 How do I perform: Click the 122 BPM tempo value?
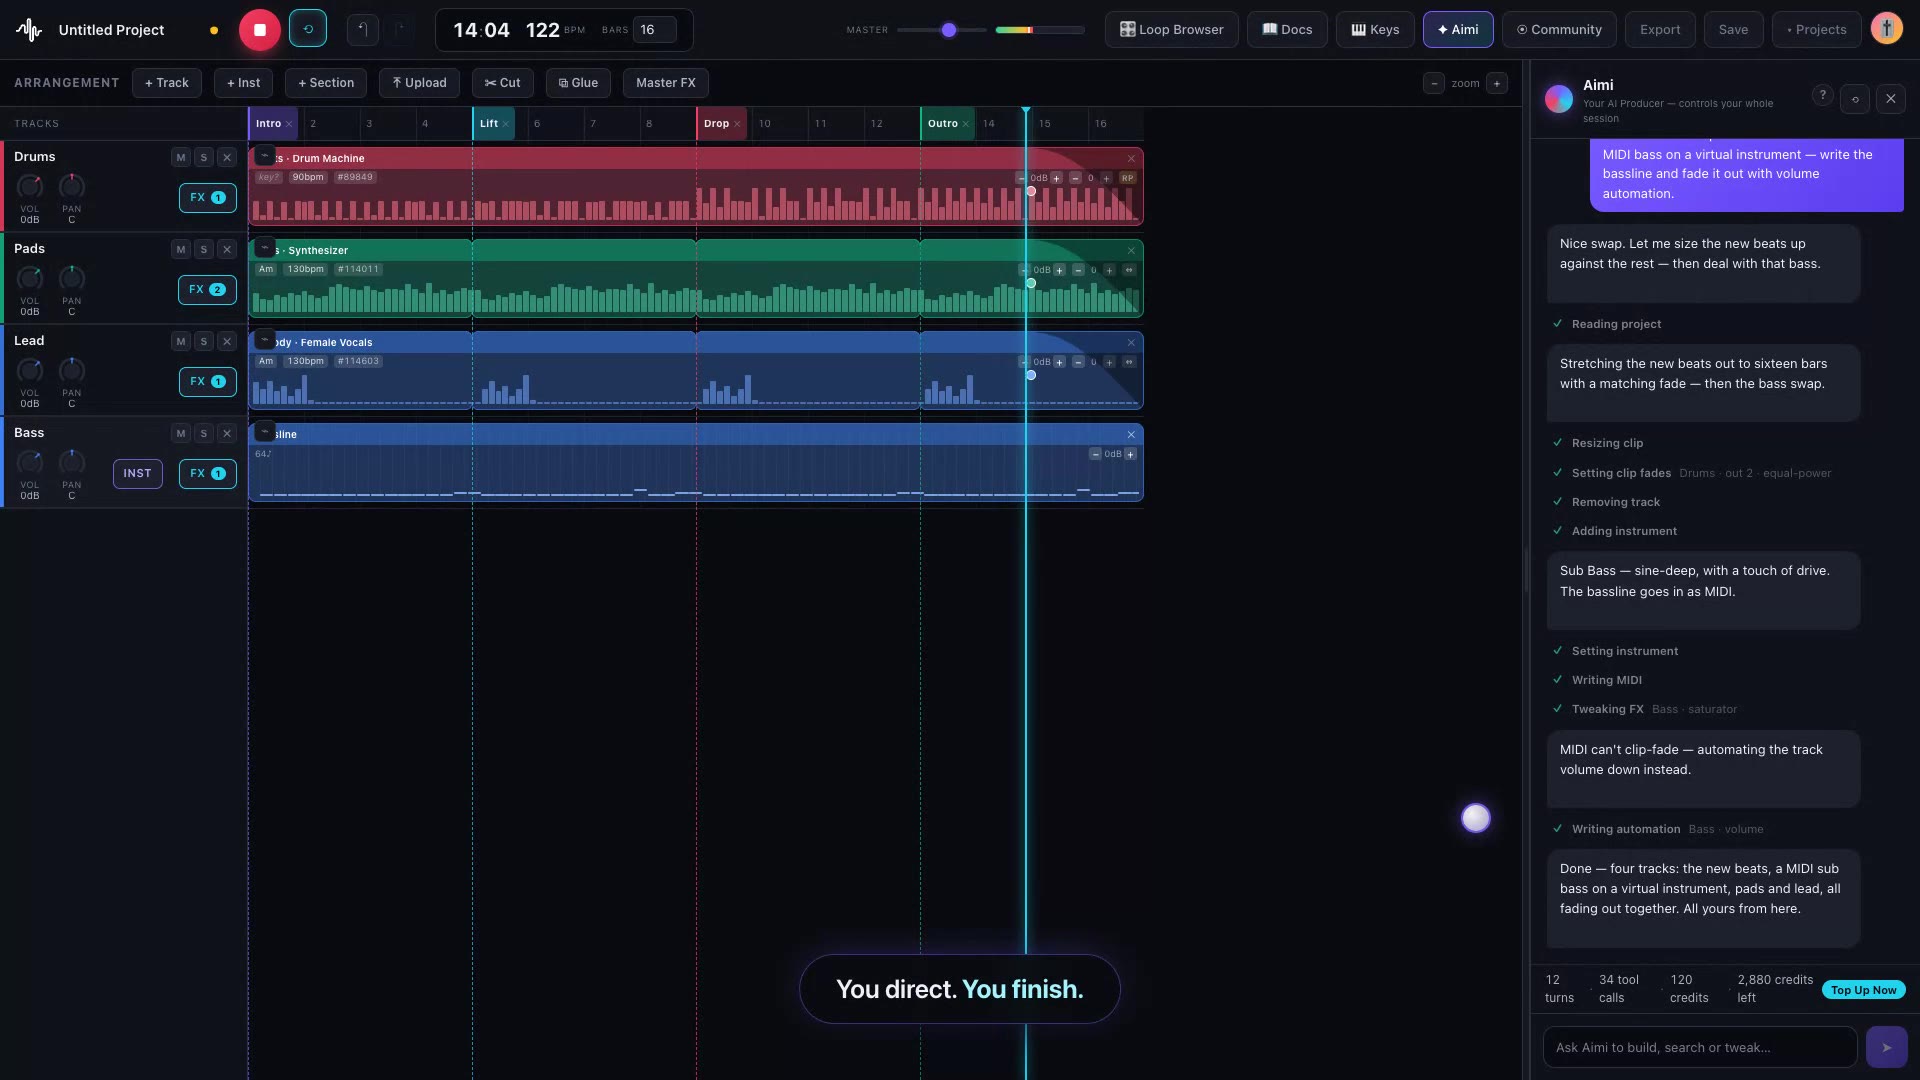tap(542, 30)
